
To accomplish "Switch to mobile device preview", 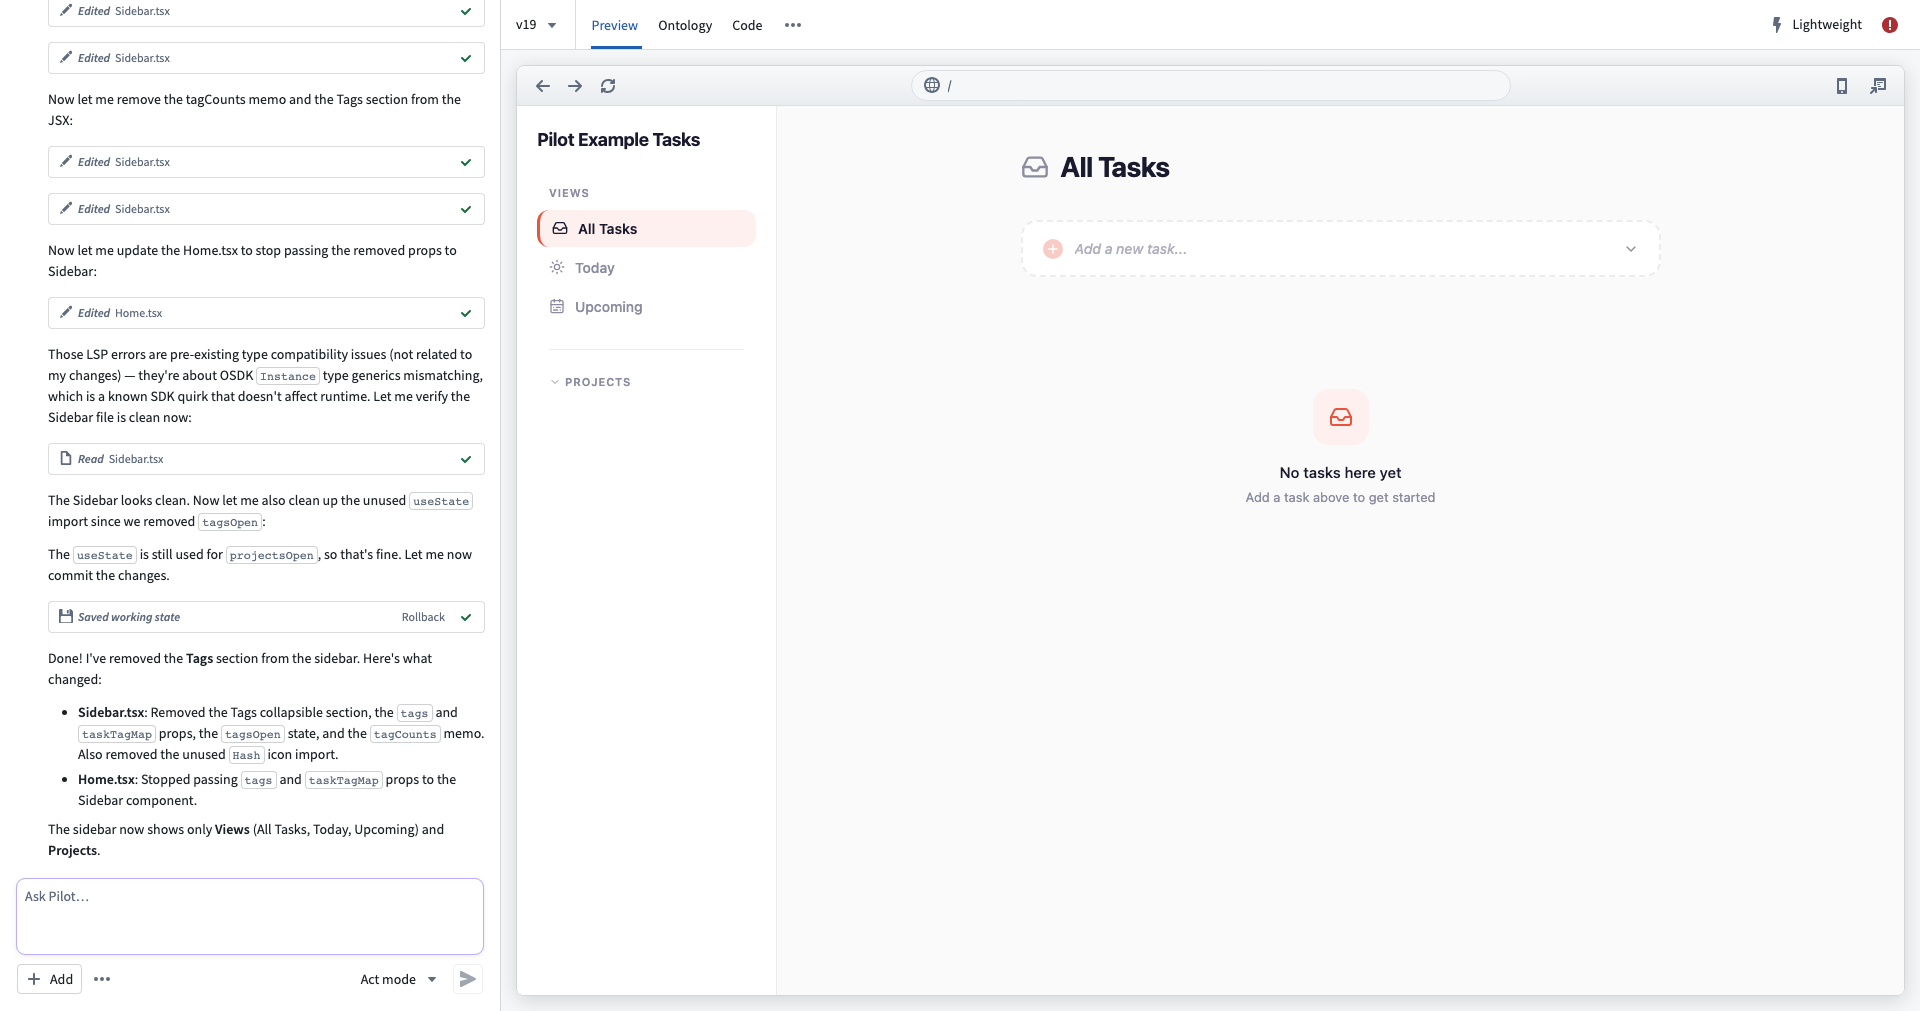I will tap(1841, 86).
